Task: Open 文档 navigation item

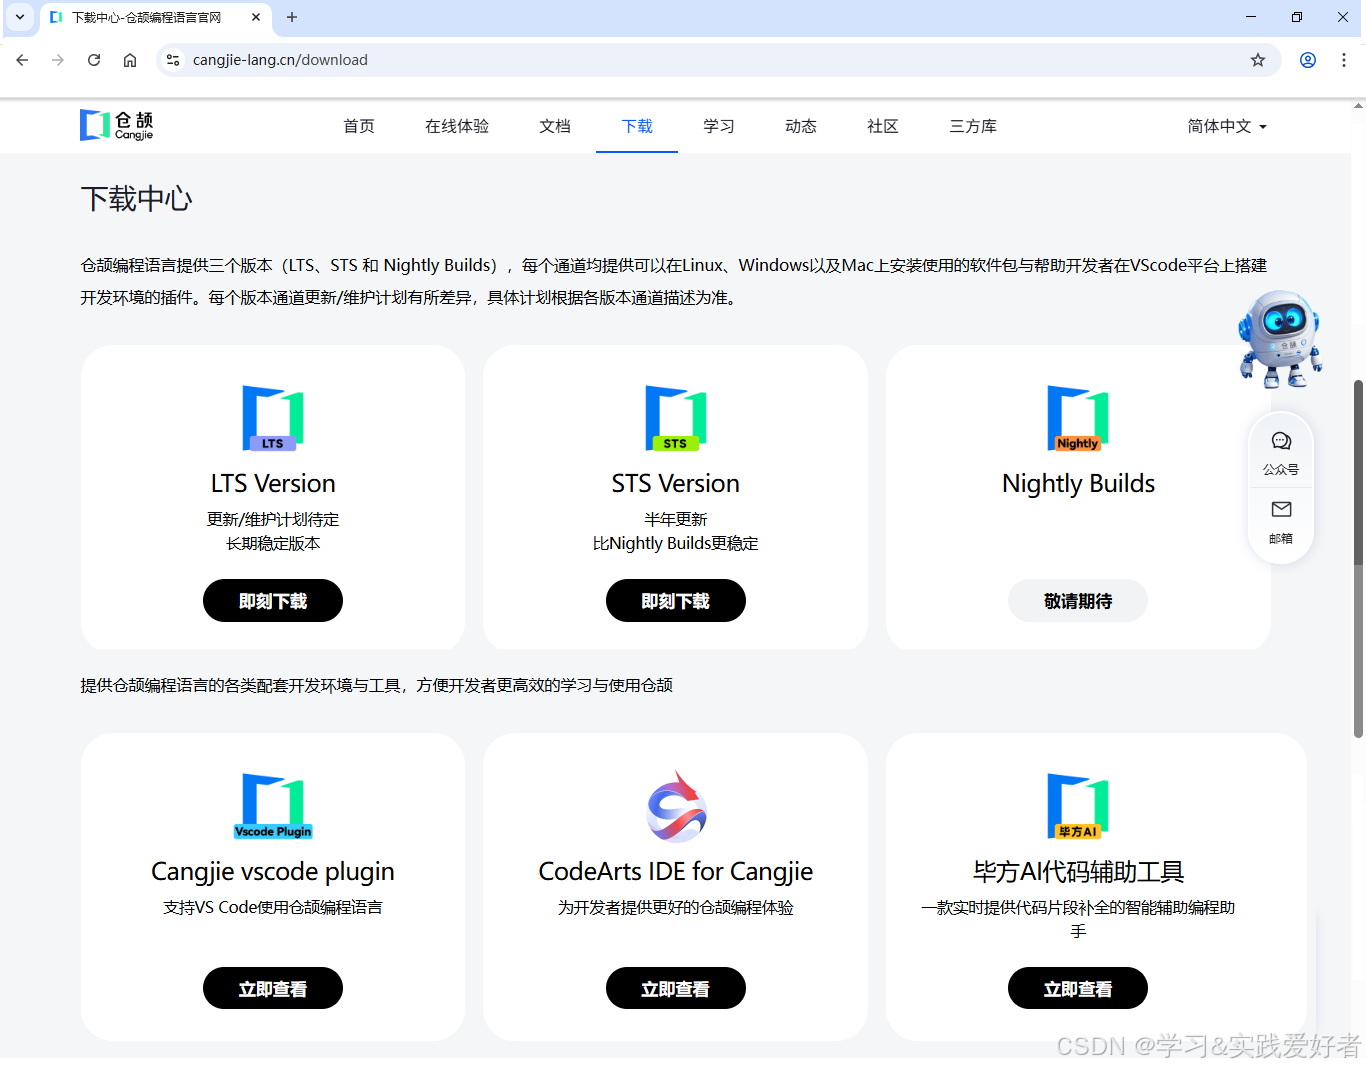Action: (x=555, y=126)
